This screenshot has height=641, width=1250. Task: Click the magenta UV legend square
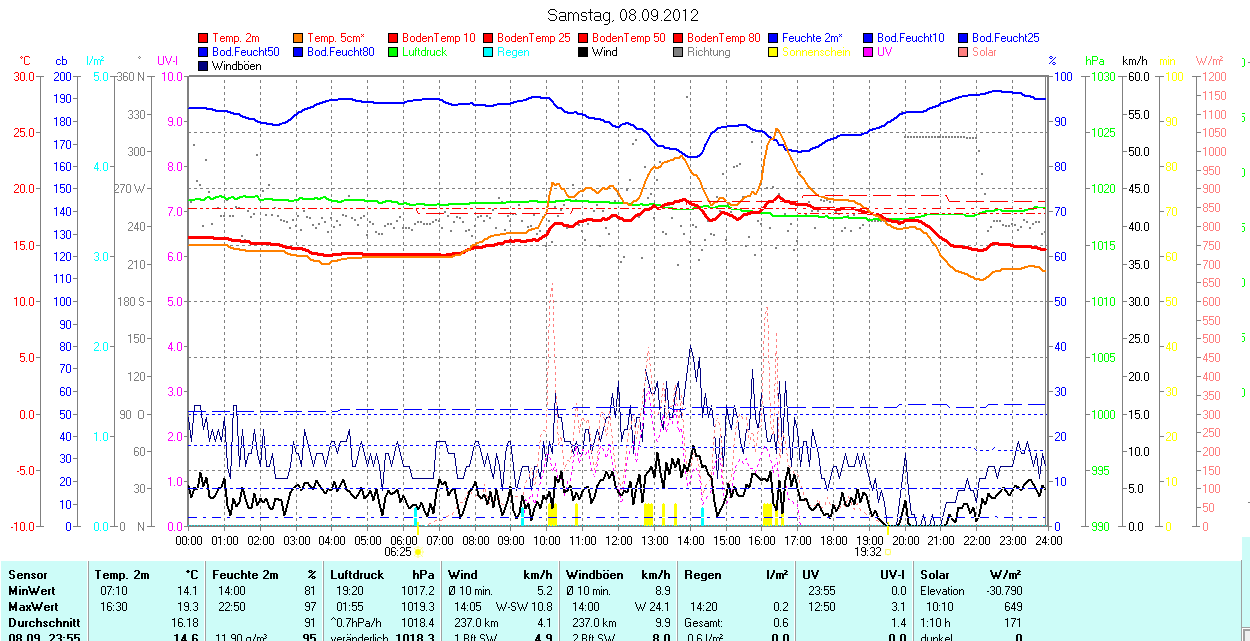click(x=867, y=52)
